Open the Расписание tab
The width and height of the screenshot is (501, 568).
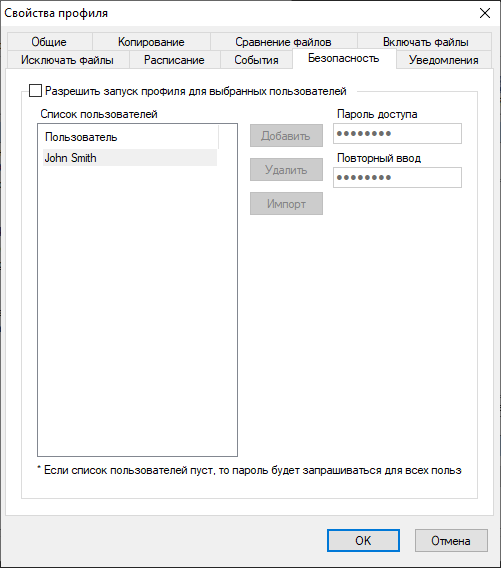click(x=174, y=60)
